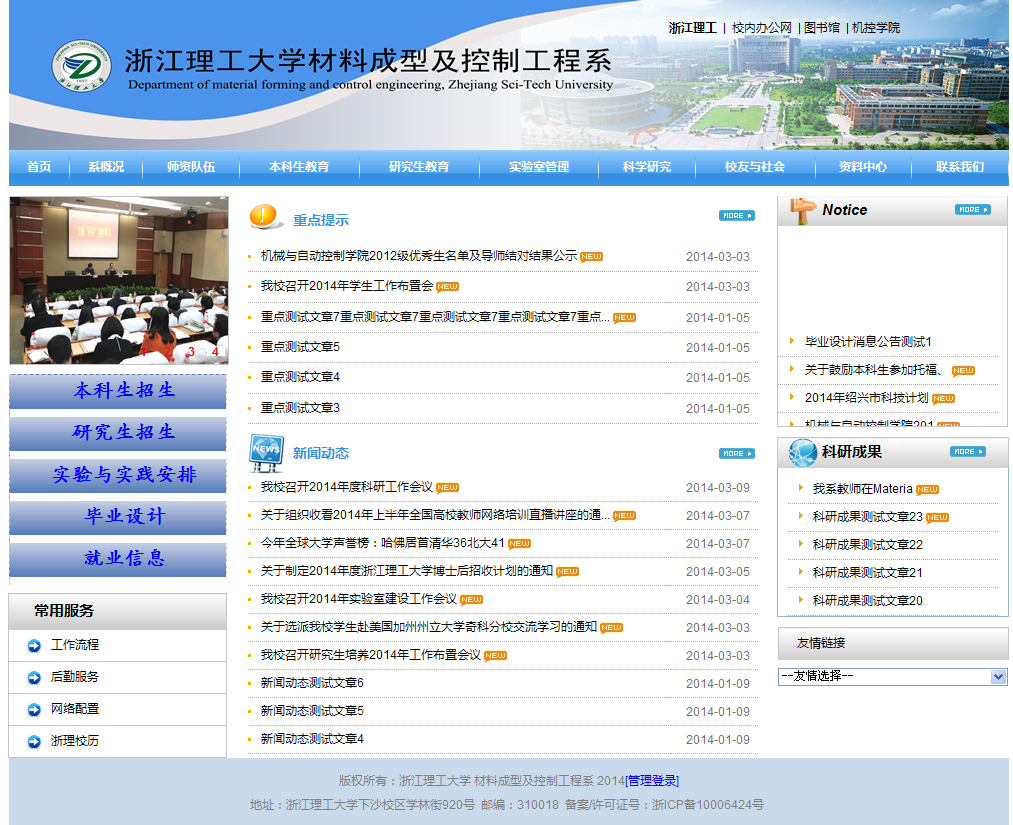Open 浙理校历 service link

(x=75, y=741)
